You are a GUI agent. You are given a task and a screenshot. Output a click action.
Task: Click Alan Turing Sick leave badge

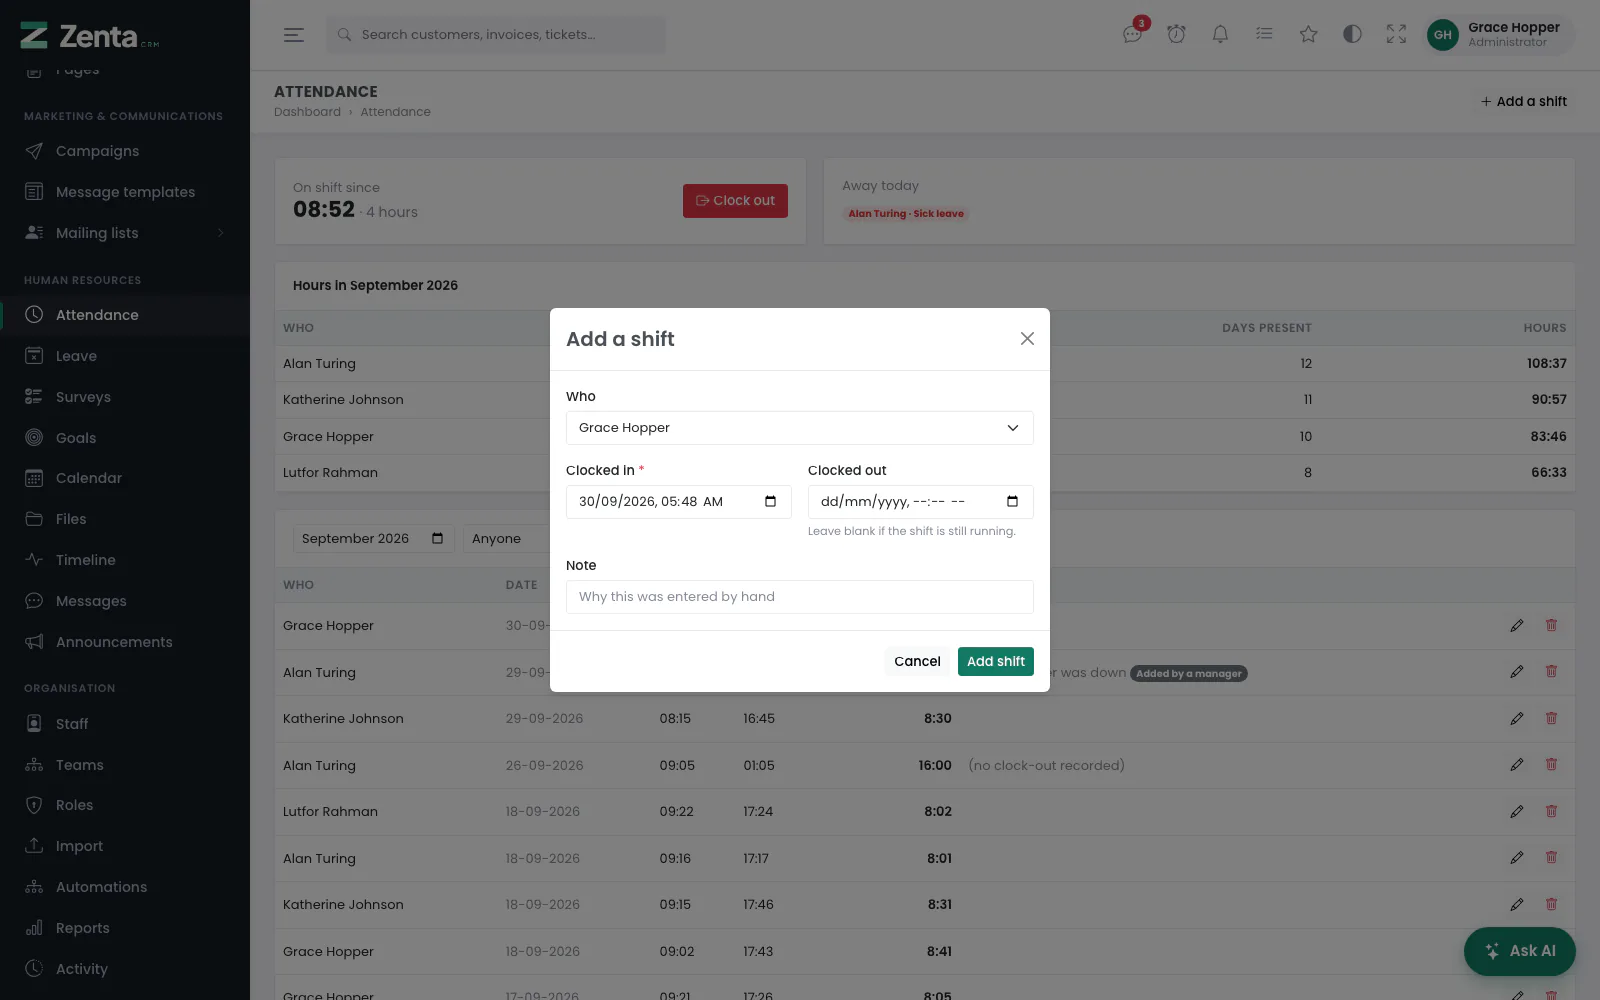tap(906, 214)
